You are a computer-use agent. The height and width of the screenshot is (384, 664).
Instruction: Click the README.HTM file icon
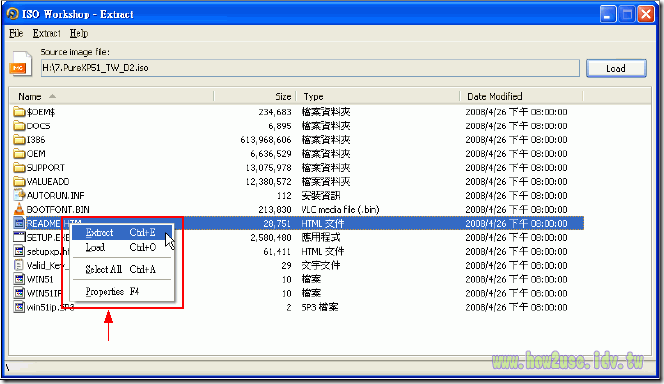coord(19,223)
